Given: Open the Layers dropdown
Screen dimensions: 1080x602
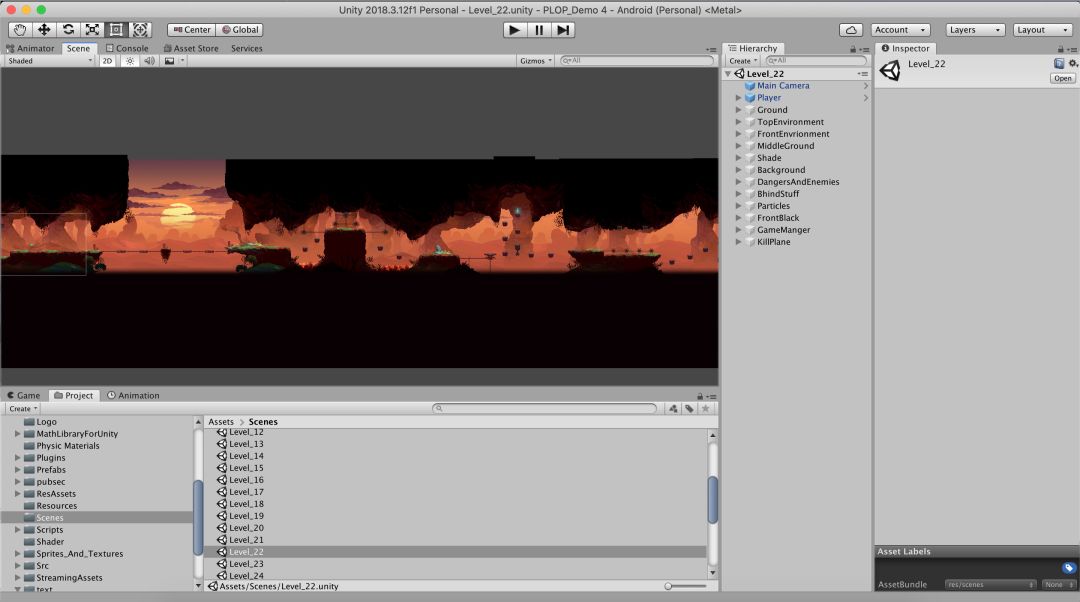Looking at the screenshot, I should 976,30.
